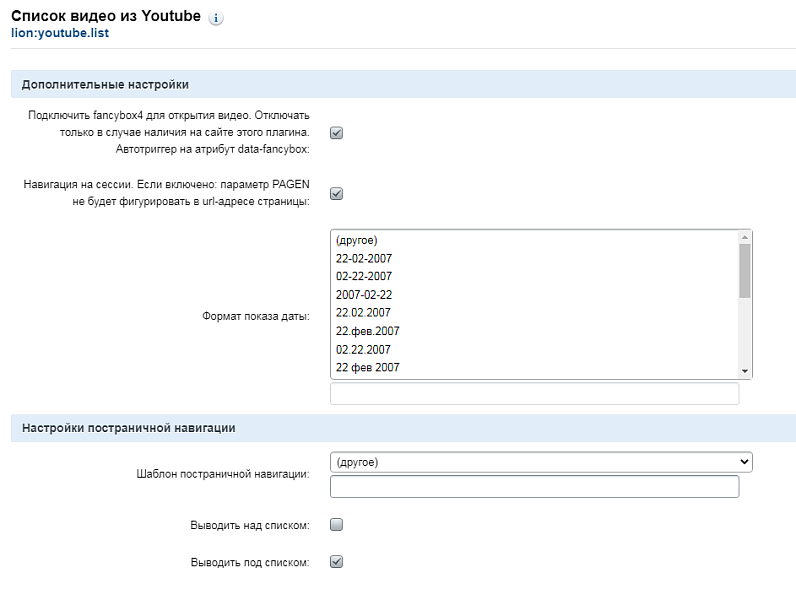The image size is (796, 600).
Task: Select date format 2007-02-22
Action: pos(364,294)
